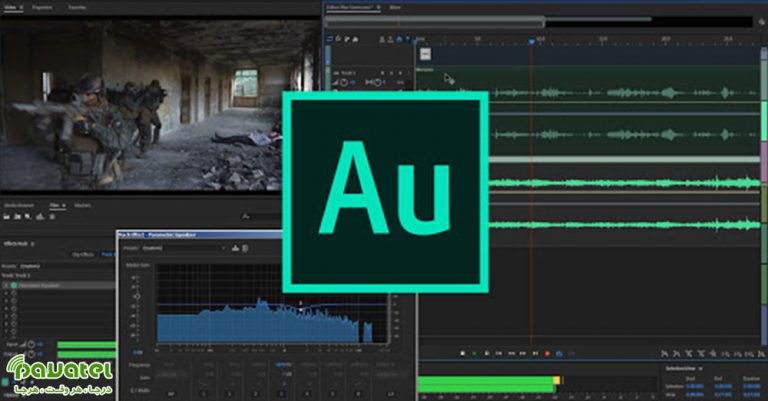Enable the HP band in Parametric Equalizer
Image resolution: width=768 pixels, height=401 pixels.
[x=171, y=394]
